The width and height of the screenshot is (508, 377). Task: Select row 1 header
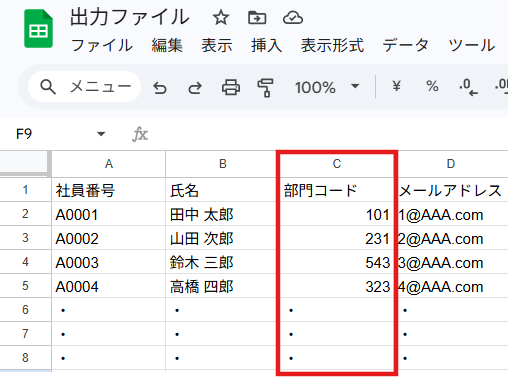[x=25, y=190]
